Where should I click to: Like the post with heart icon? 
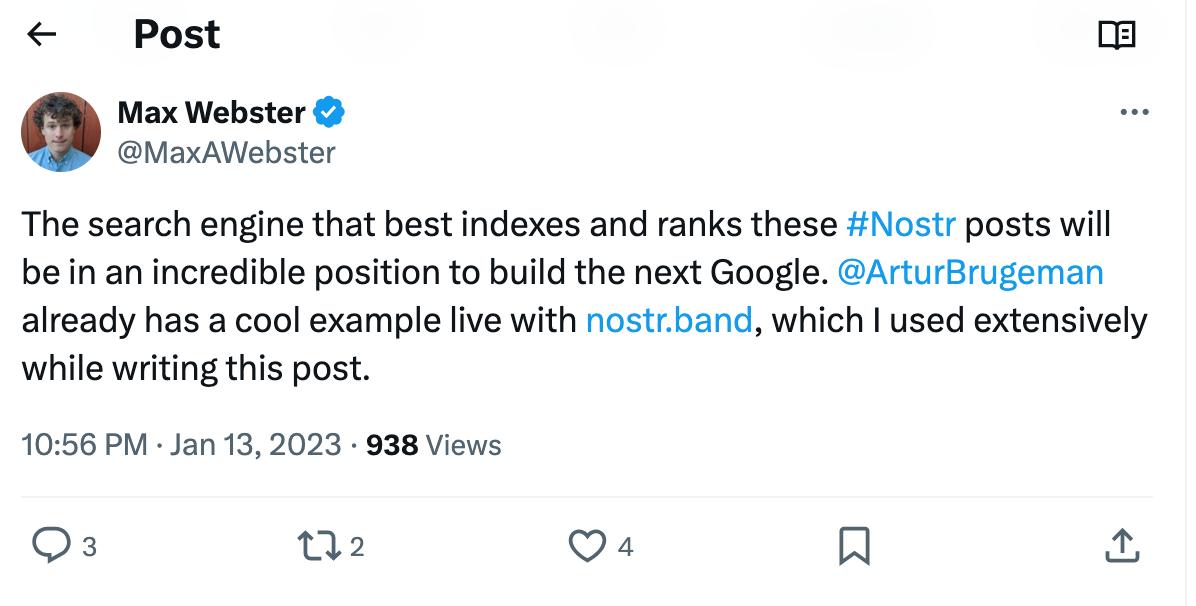tap(587, 546)
